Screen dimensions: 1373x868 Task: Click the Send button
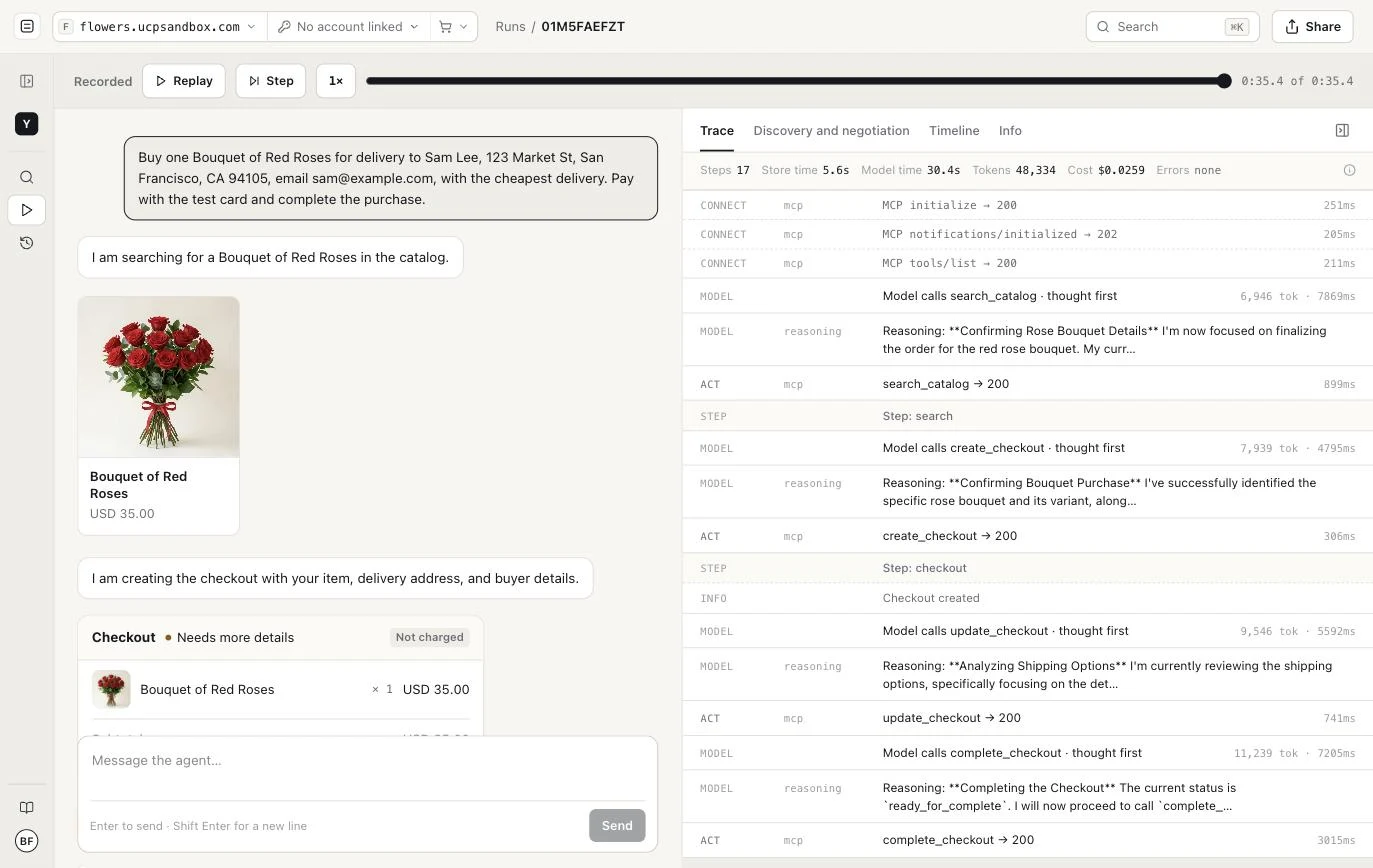pos(617,826)
